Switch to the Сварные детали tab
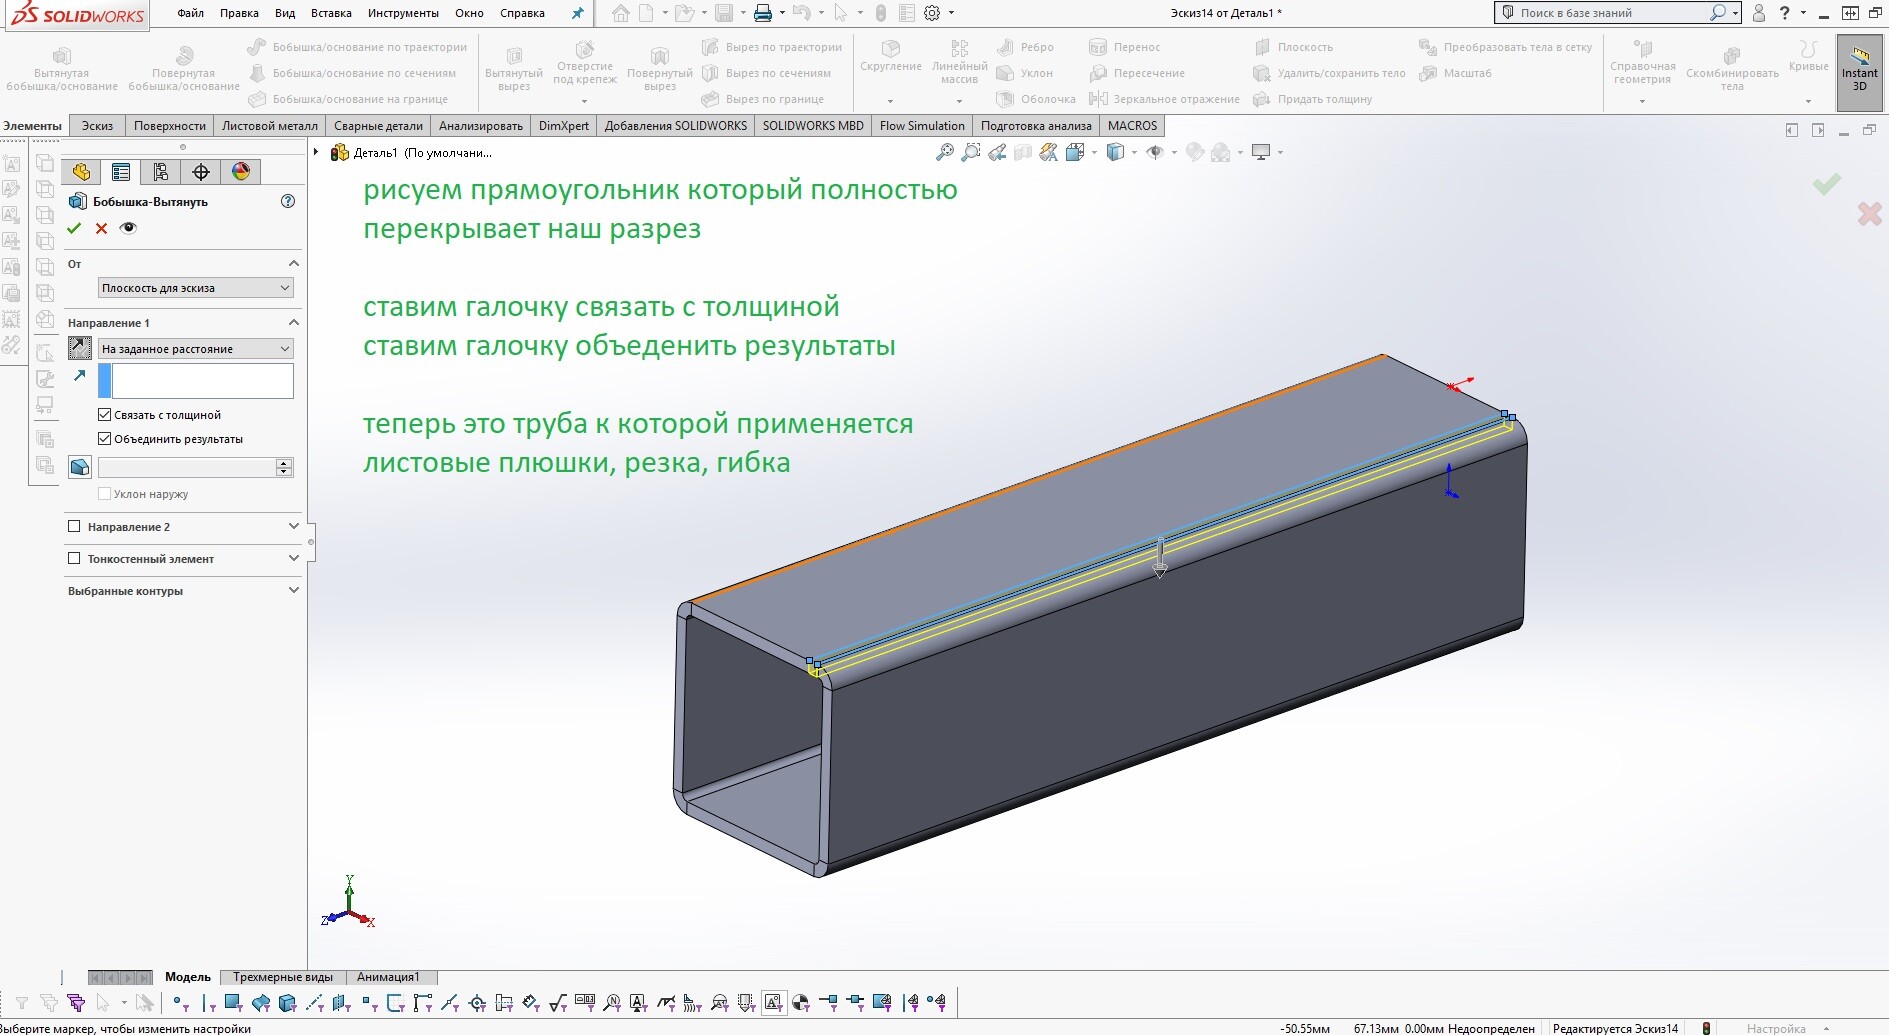 [378, 125]
